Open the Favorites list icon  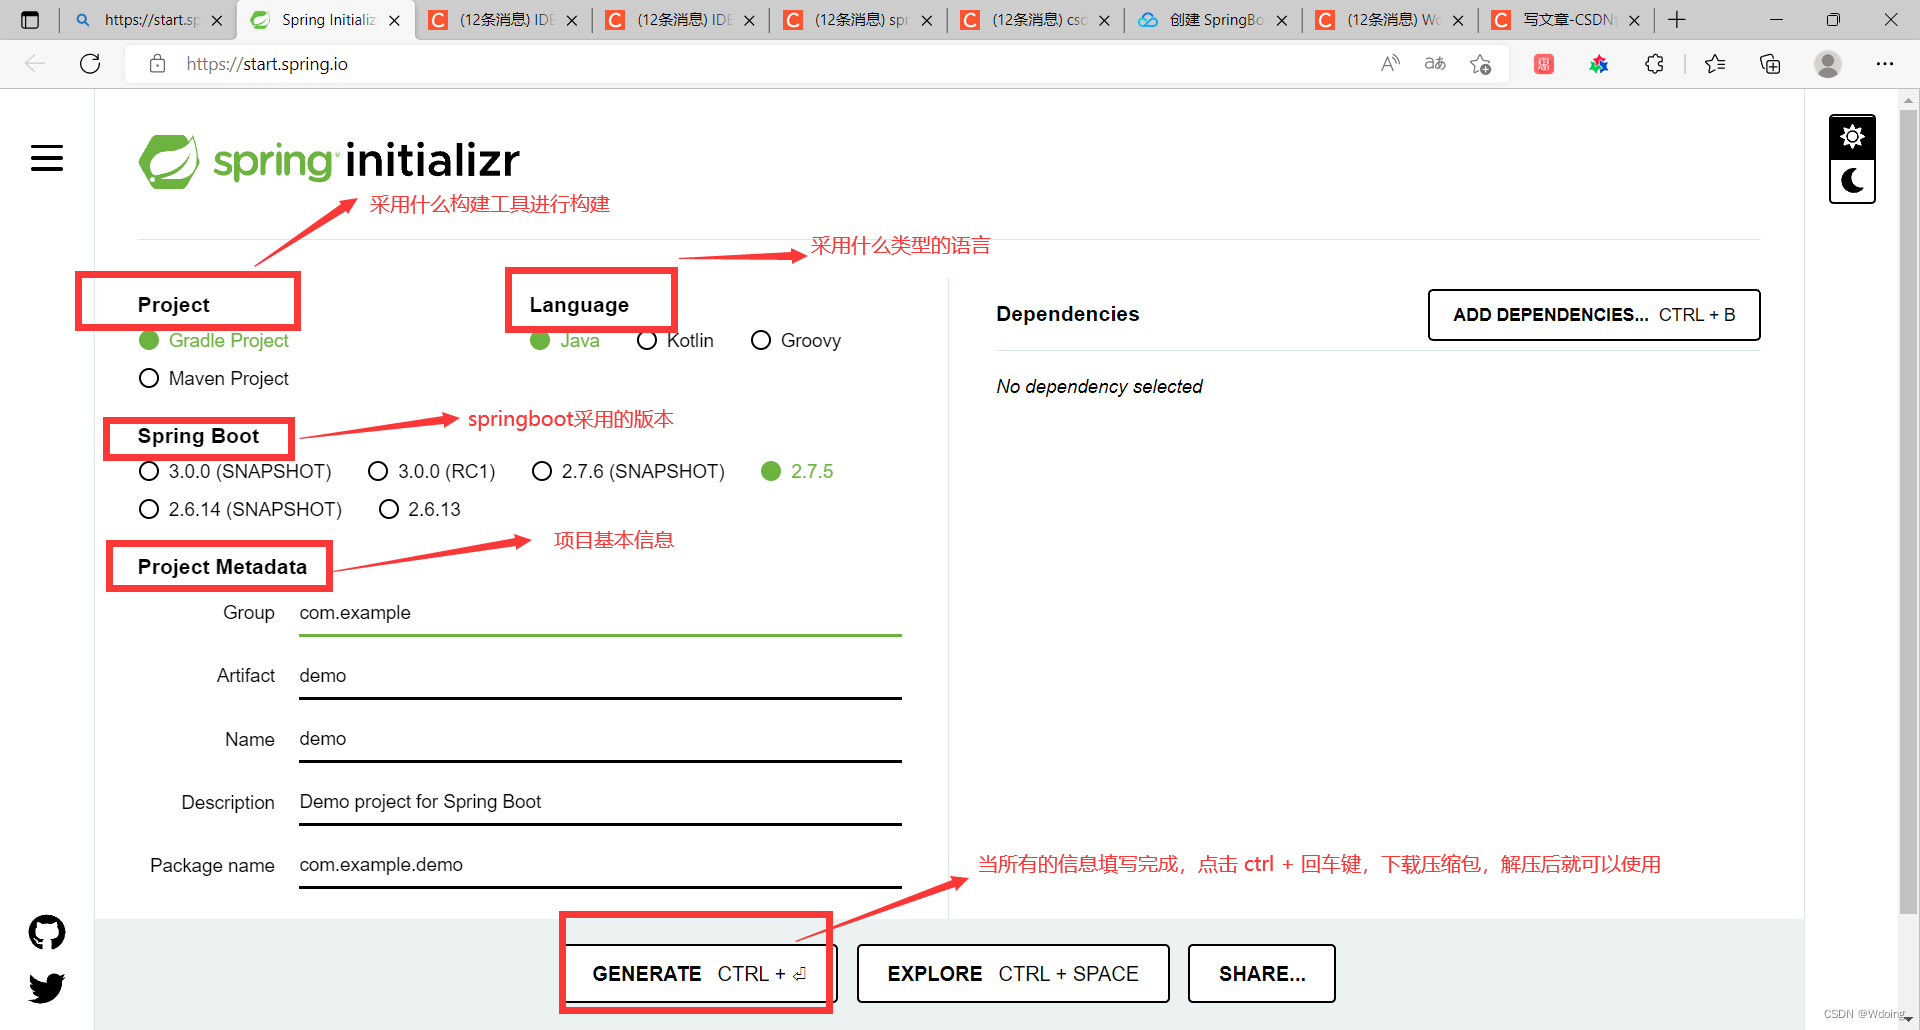(x=1715, y=64)
